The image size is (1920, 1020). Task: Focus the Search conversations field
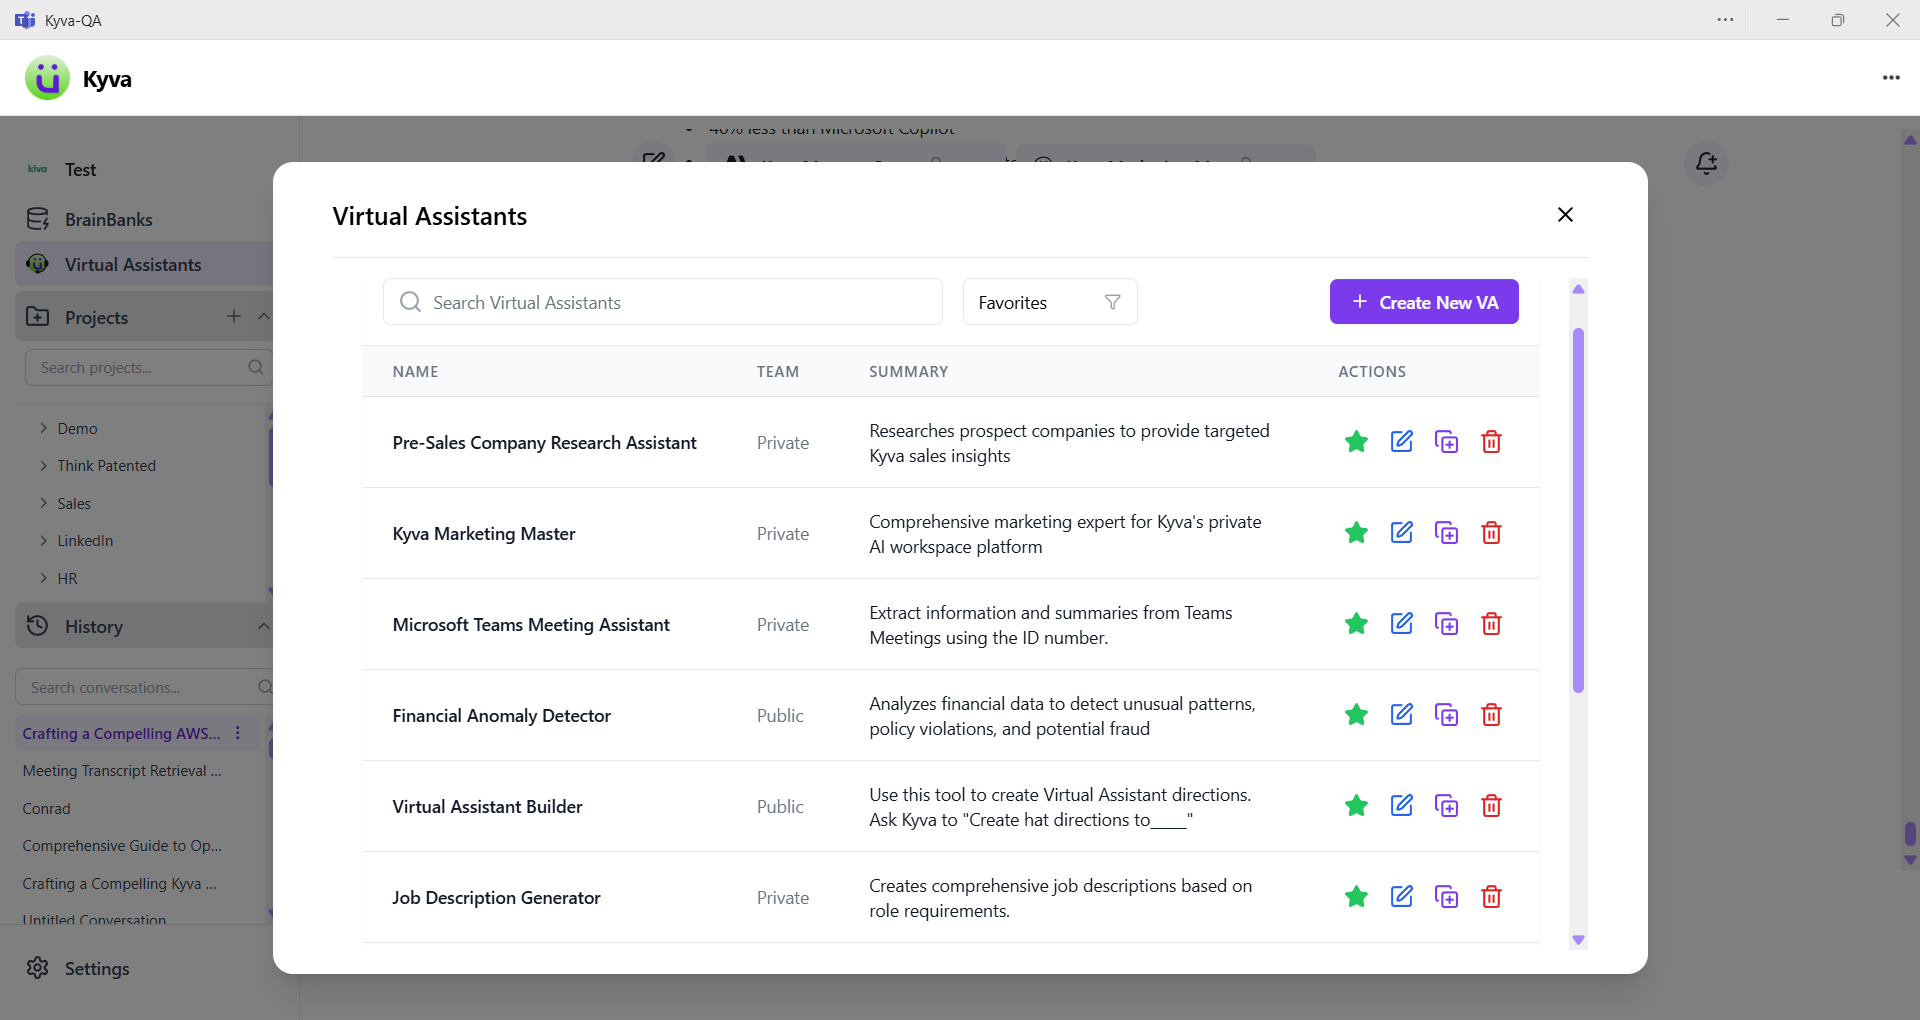(145, 688)
